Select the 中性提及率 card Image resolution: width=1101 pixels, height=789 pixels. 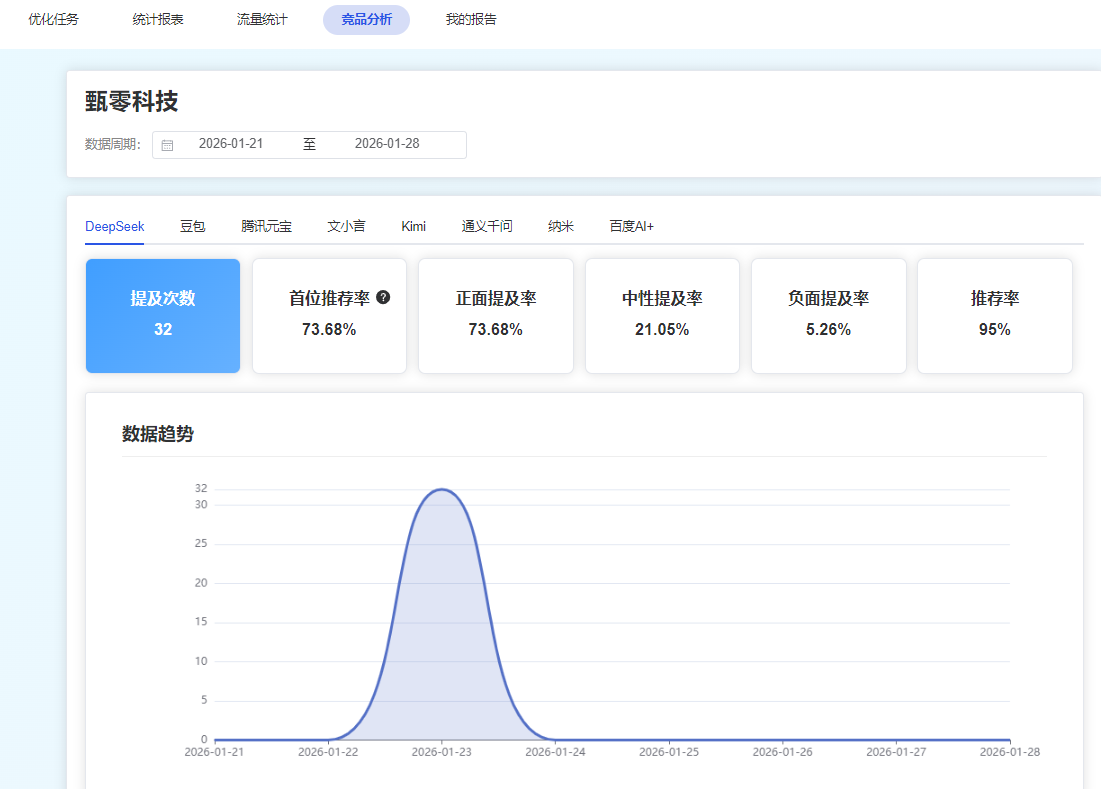pos(662,316)
